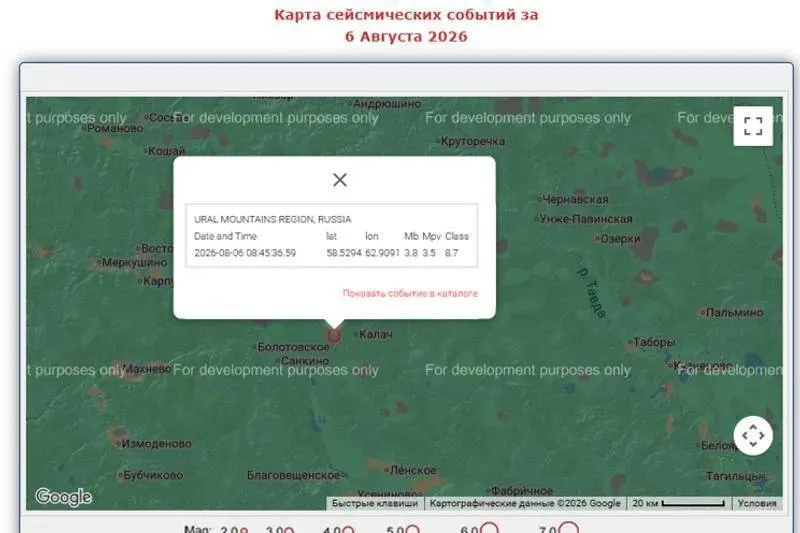Select Mpv value 3.5
800x533 pixels.
[x=429, y=252]
